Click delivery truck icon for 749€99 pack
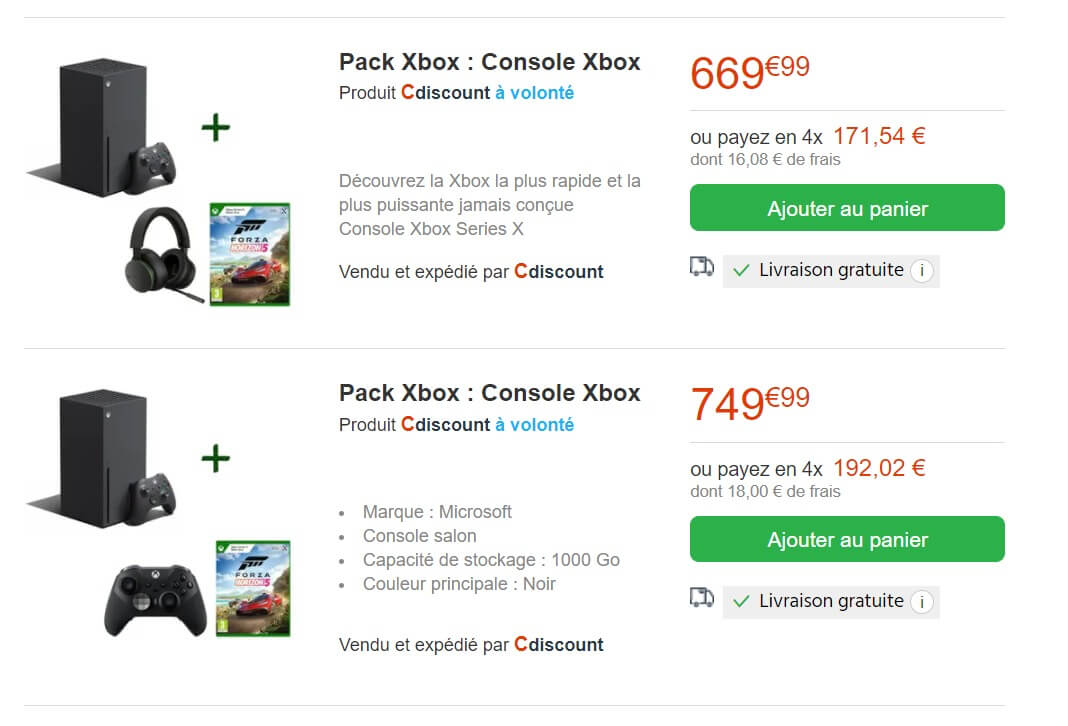This screenshot has height=726, width=1068. (x=702, y=598)
